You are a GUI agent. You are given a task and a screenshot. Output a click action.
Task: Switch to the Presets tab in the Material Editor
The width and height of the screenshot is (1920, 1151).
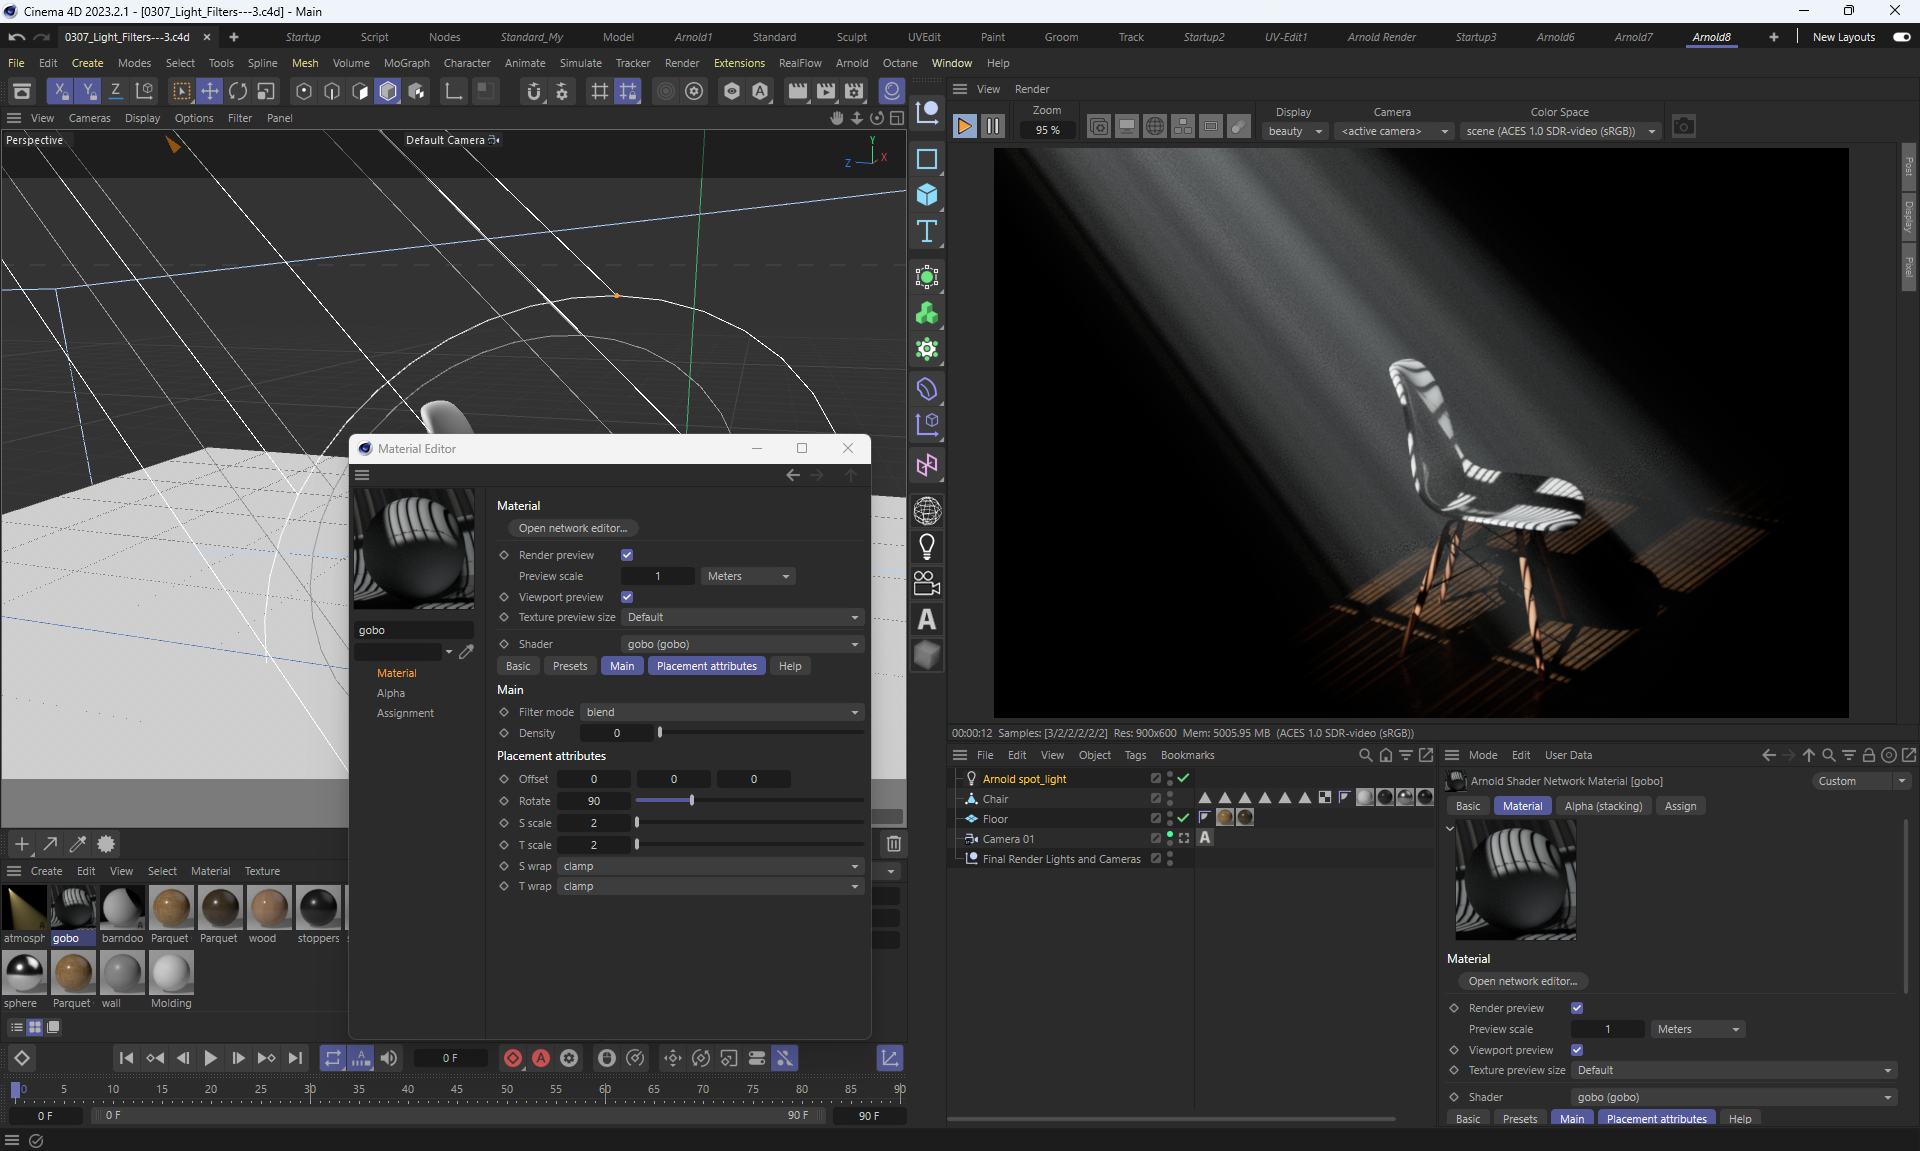click(570, 666)
